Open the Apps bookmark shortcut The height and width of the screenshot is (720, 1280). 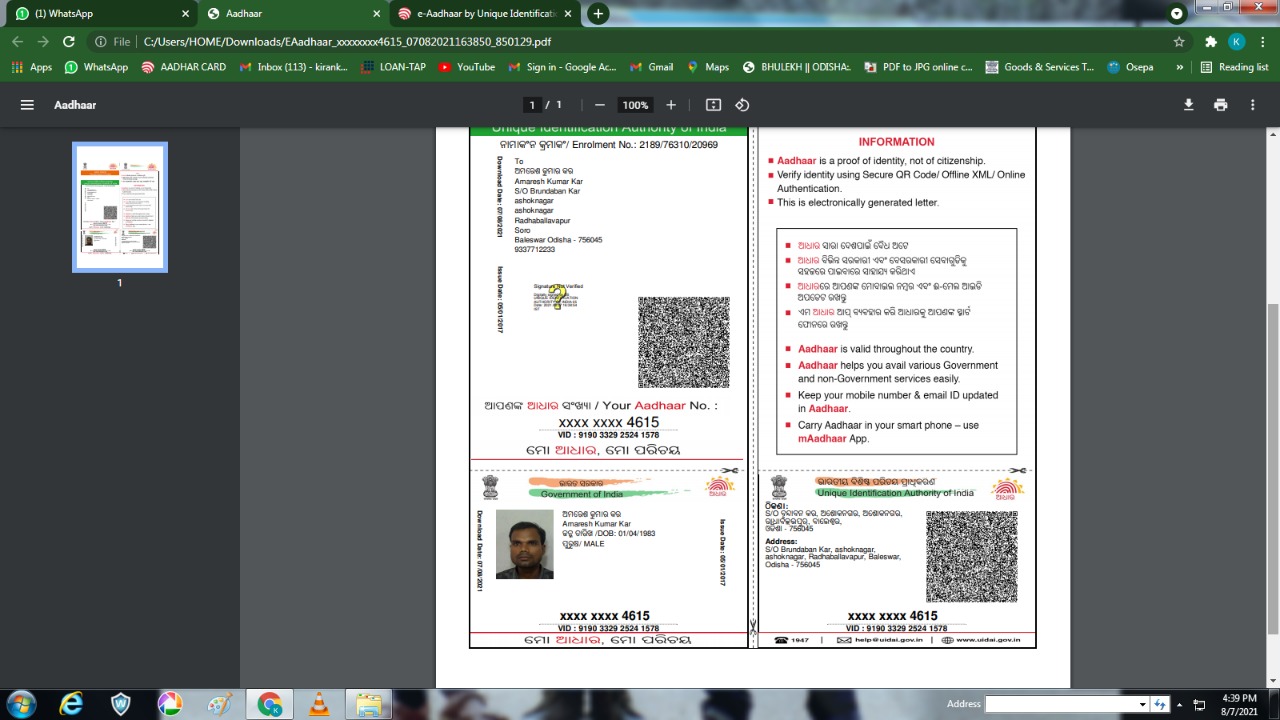(32, 67)
